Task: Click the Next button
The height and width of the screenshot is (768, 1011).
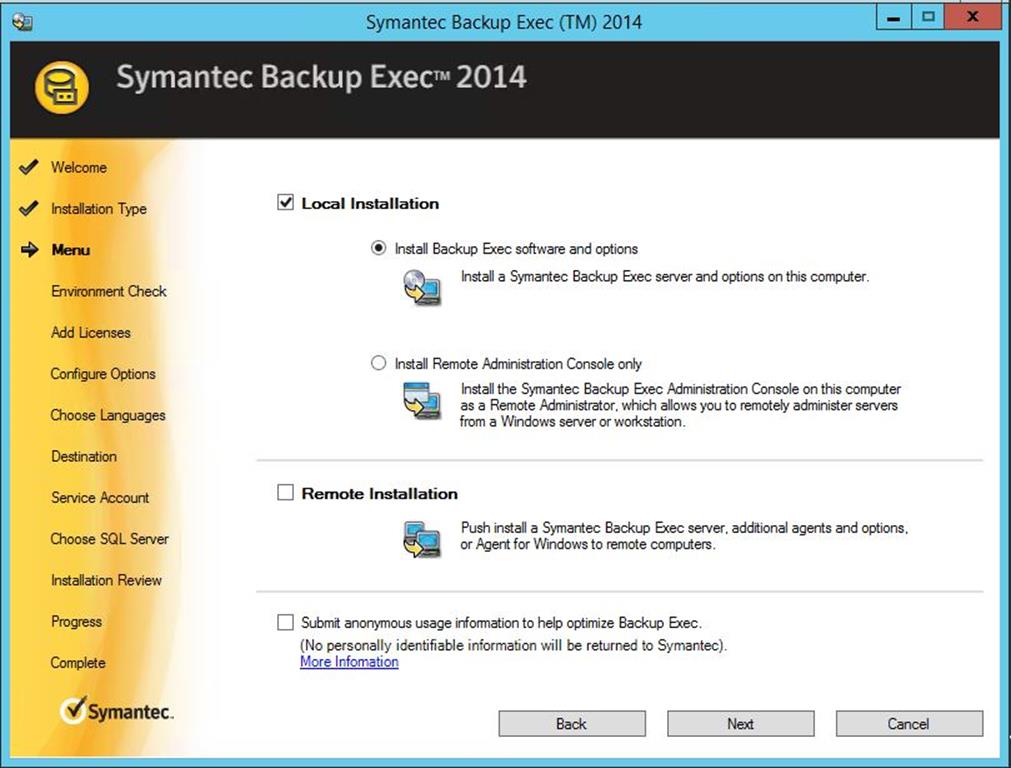Action: point(741,724)
